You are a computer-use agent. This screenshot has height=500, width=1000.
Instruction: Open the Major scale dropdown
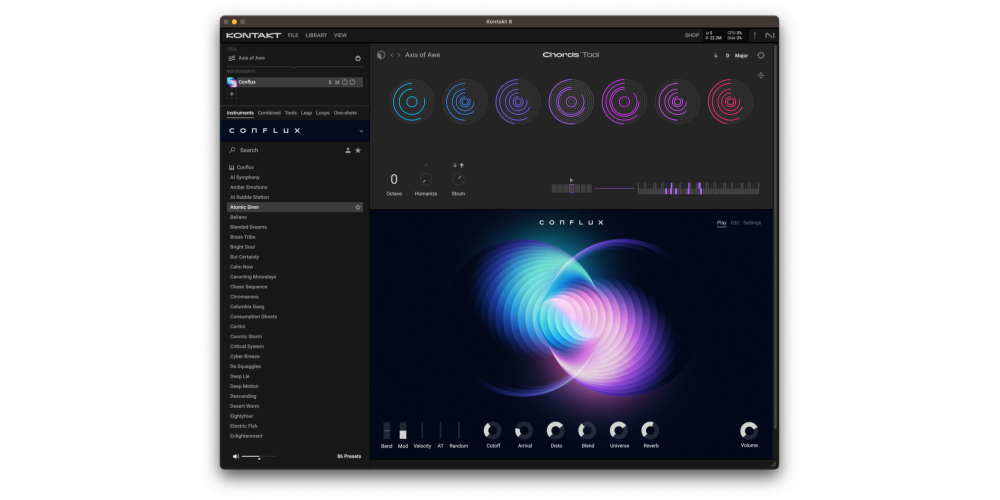(x=741, y=56)
